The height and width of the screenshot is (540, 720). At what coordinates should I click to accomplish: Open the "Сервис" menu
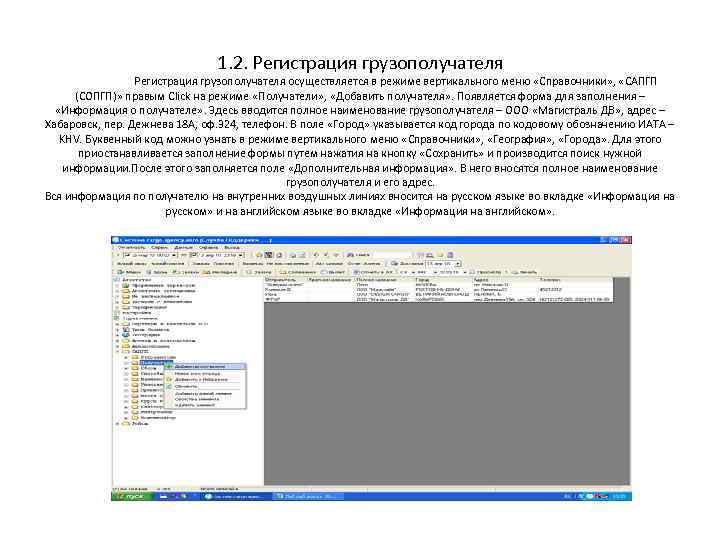pos(159,248)
